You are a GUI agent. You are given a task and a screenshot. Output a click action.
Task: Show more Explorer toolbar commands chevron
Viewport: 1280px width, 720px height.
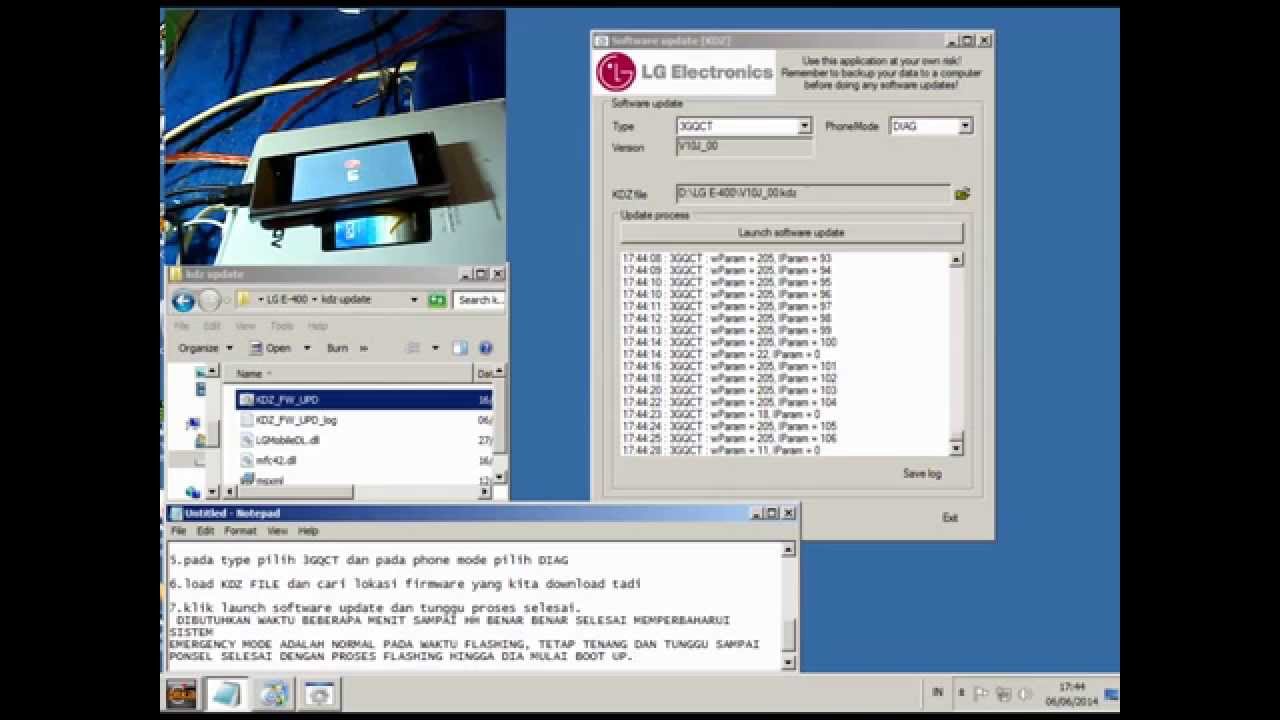(364, 348)
